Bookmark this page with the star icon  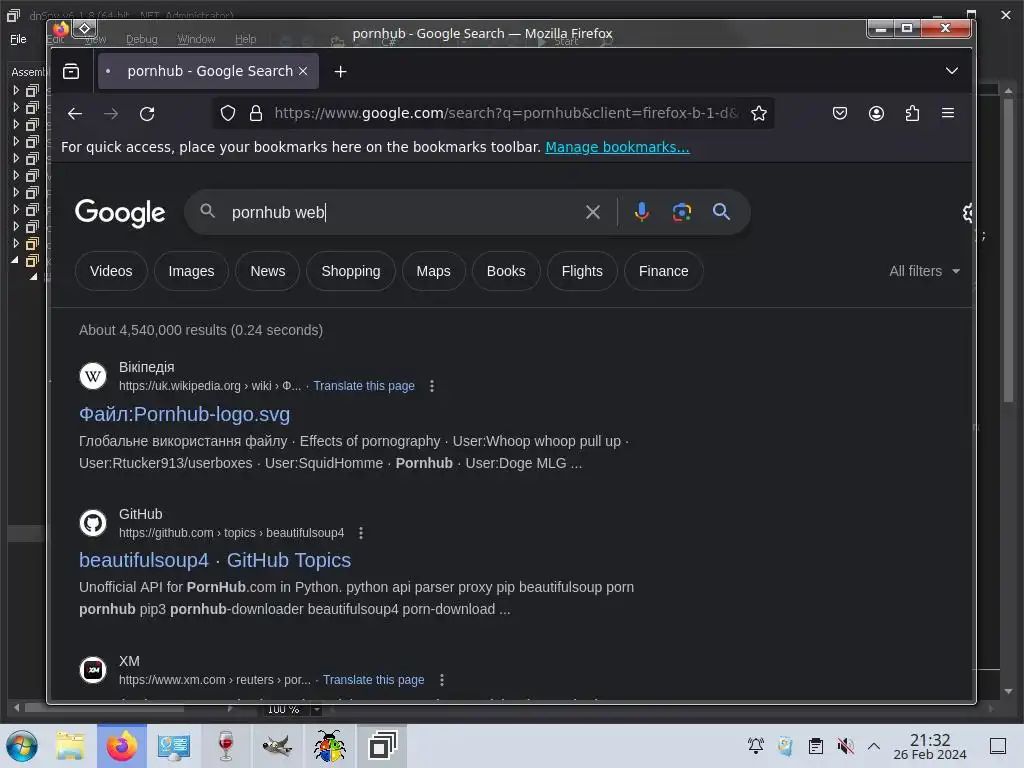[x=759, y=114]
